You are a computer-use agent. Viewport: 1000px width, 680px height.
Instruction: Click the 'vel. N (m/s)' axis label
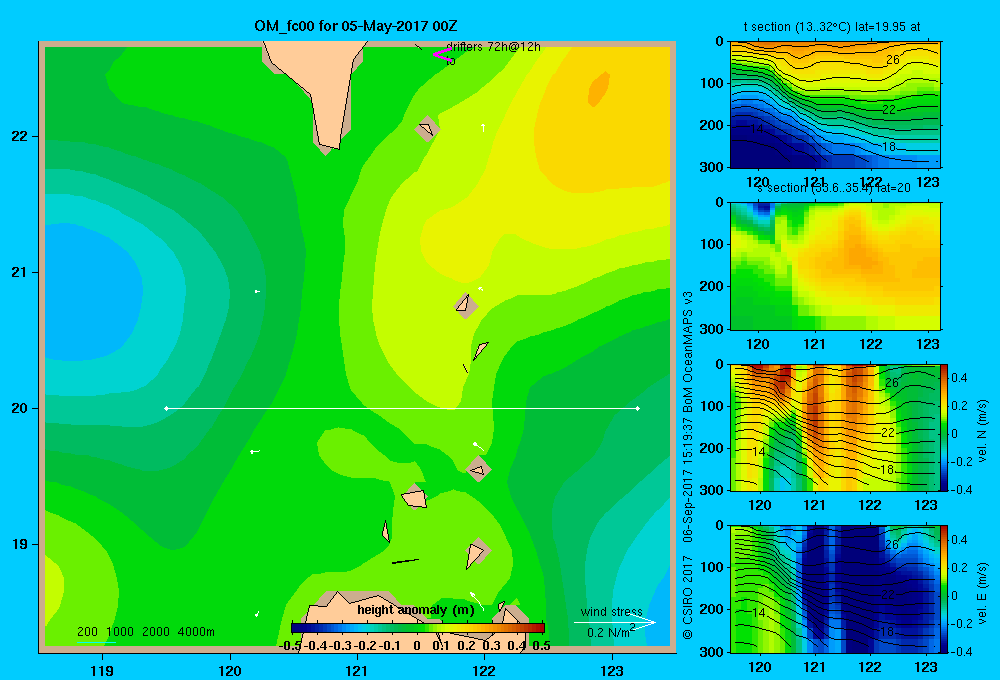tap(983, 431)
